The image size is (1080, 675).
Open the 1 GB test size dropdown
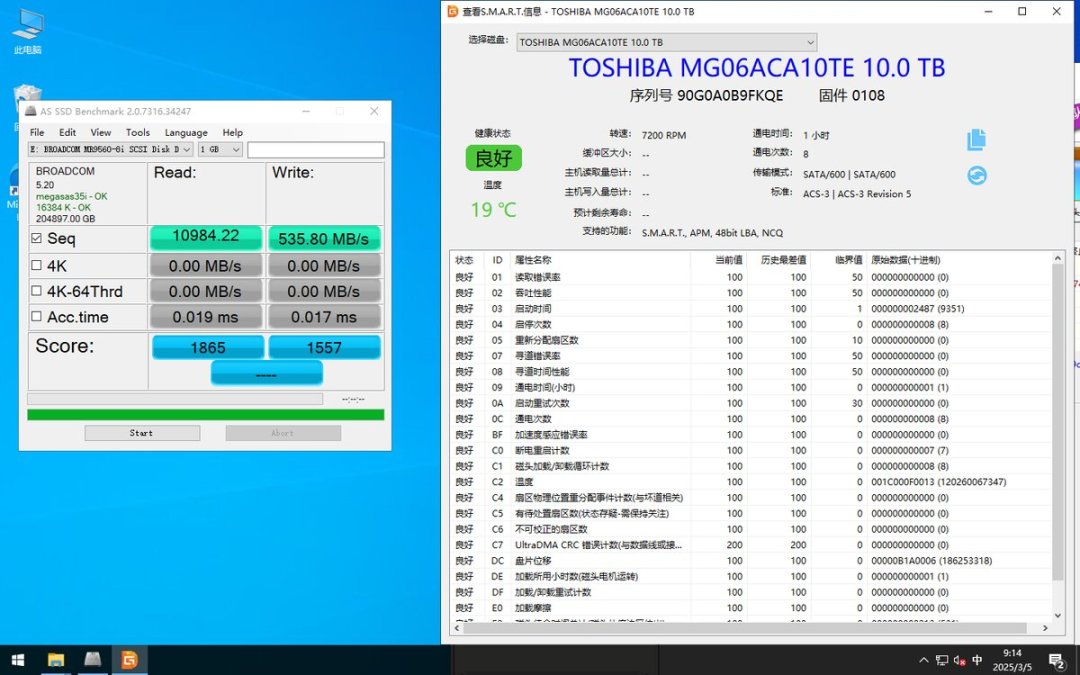pyautogui.click(x=220, y=149)
